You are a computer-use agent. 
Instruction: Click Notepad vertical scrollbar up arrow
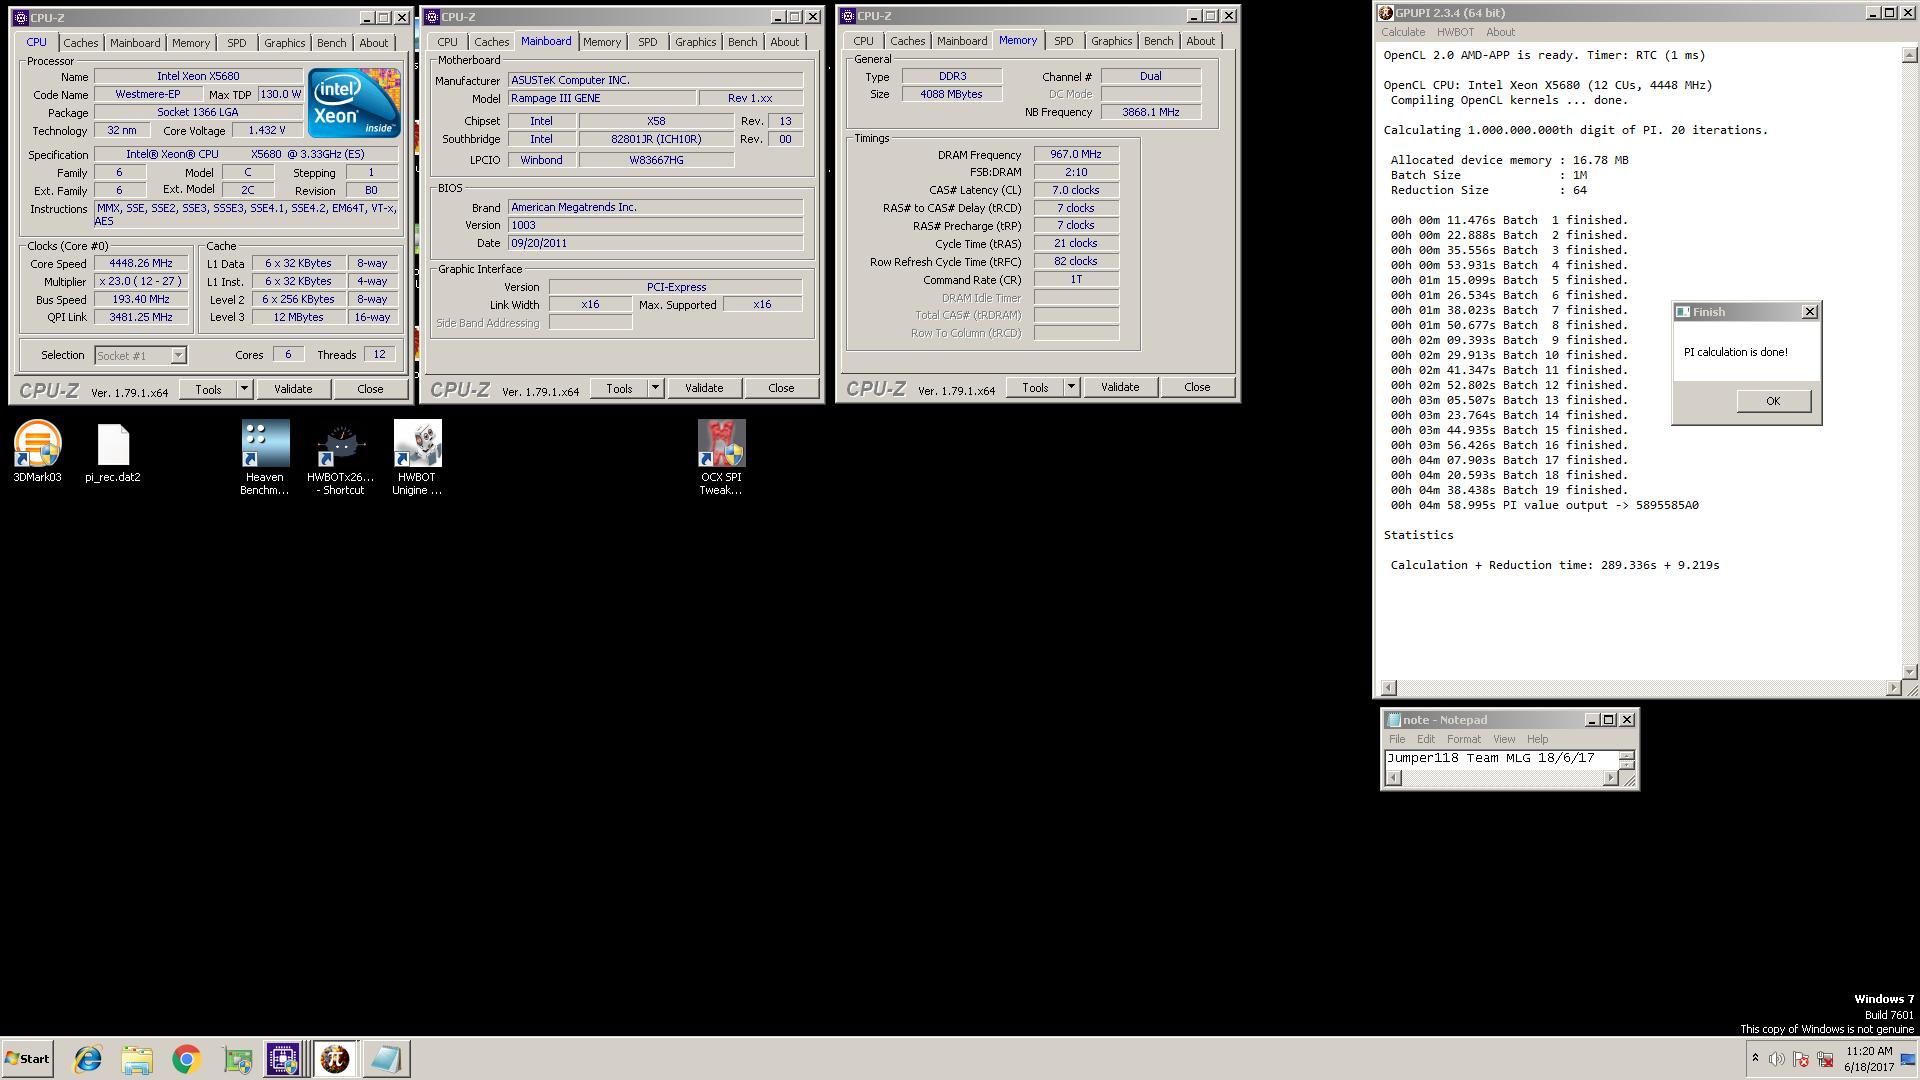1626,755
